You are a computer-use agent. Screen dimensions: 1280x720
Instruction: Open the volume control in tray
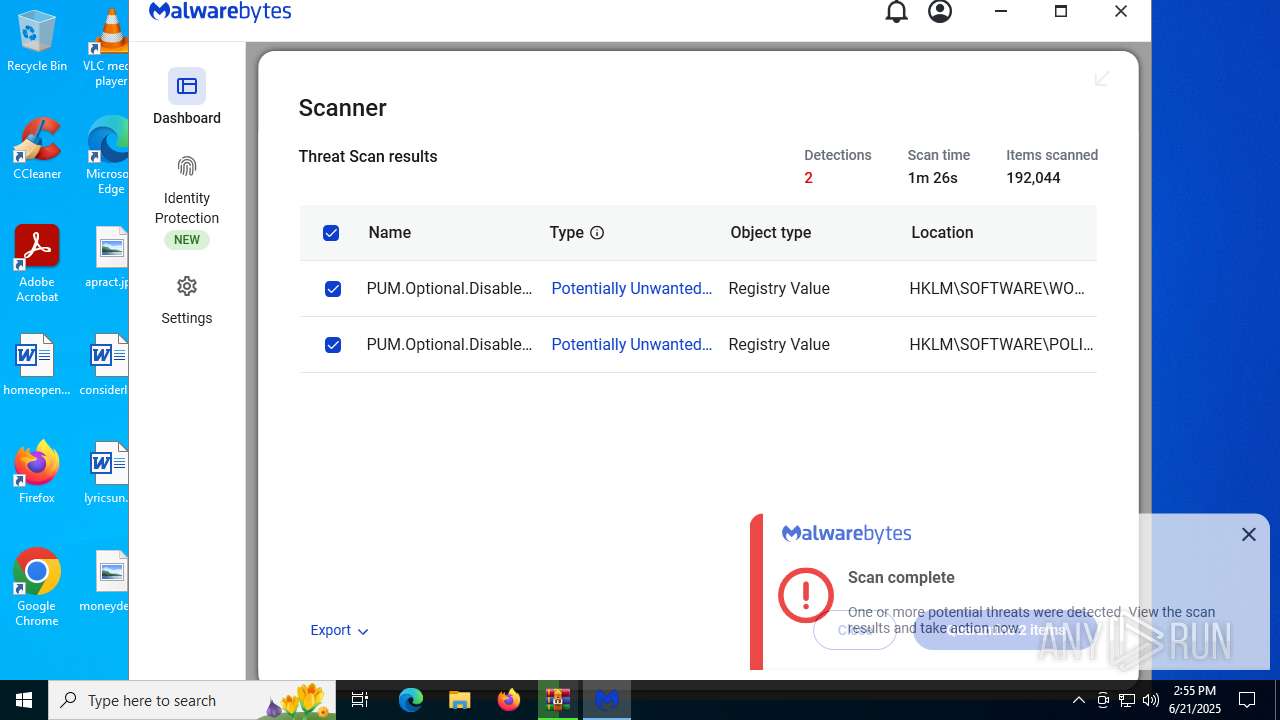1151,700
